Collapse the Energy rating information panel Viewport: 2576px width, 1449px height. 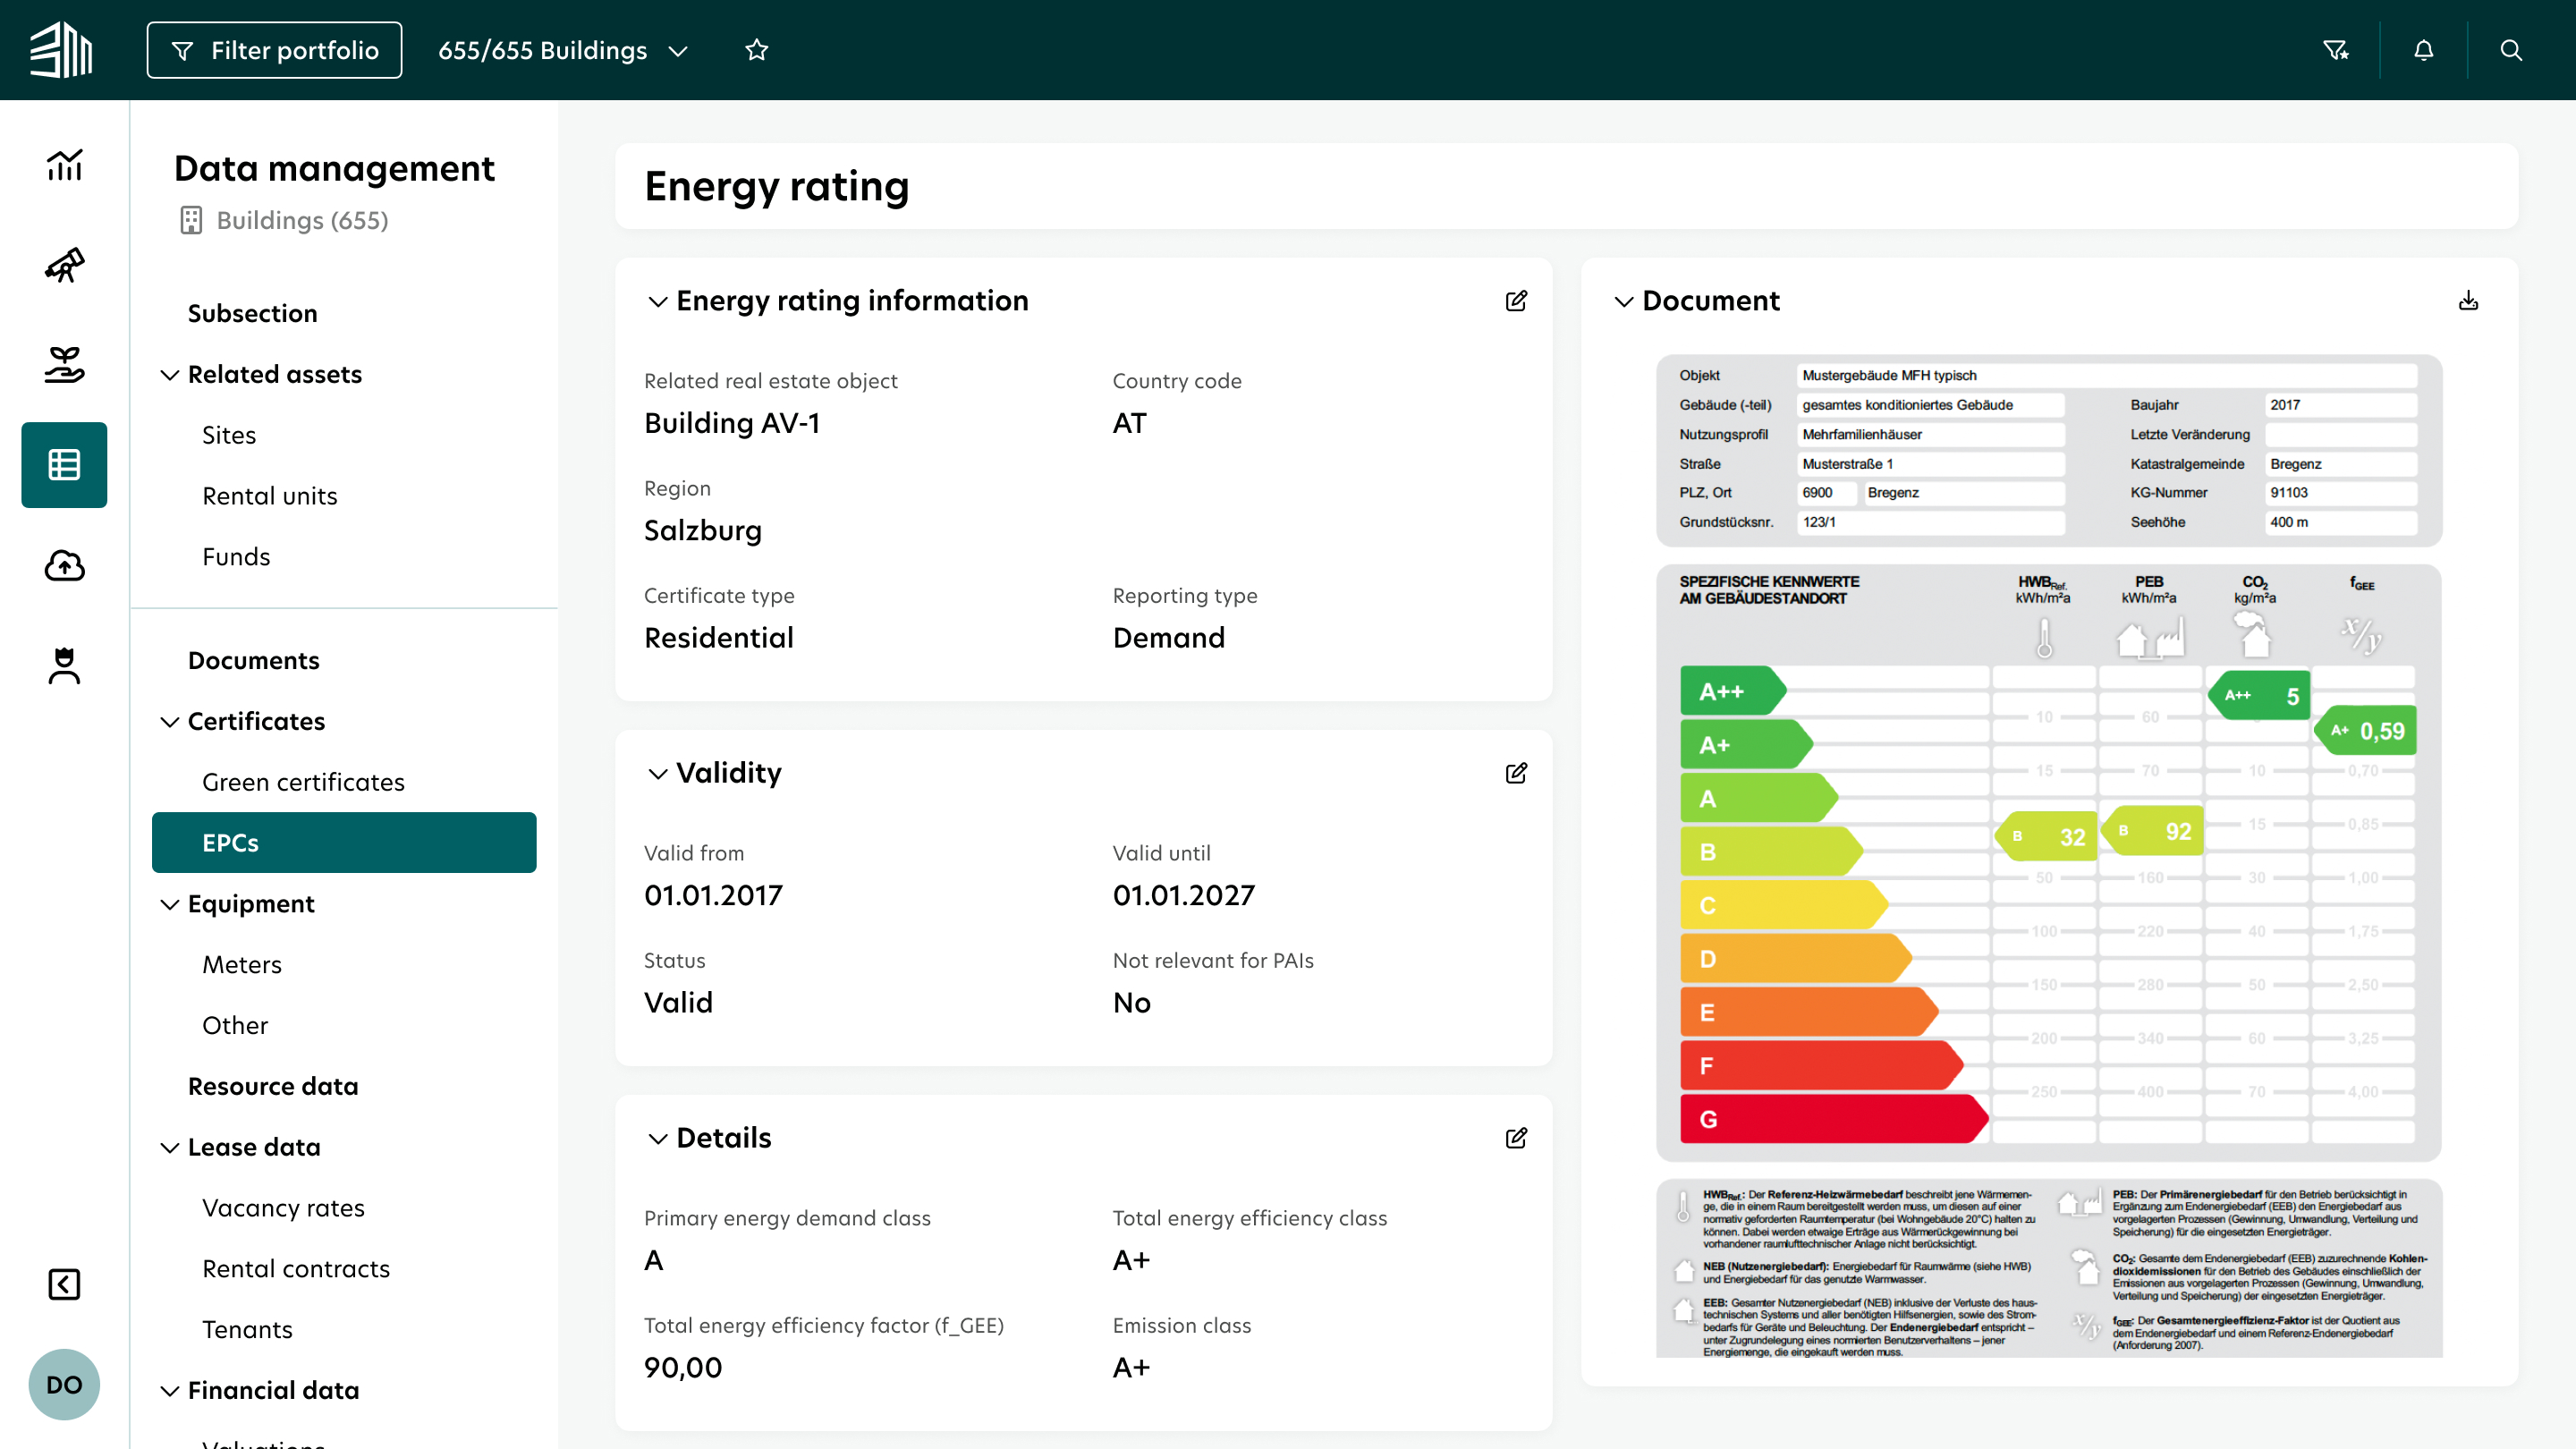657,301
